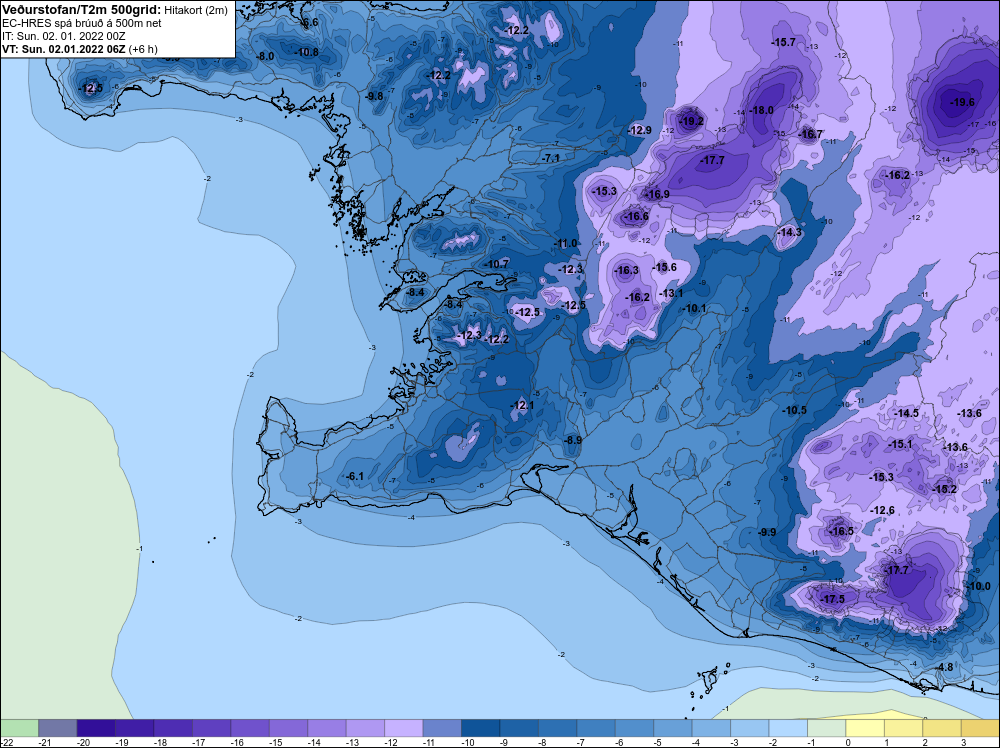Click the -9.8 temperature value
Image resolution: width=1000 pixels, height=748 pixels.
tap(376, 96)
